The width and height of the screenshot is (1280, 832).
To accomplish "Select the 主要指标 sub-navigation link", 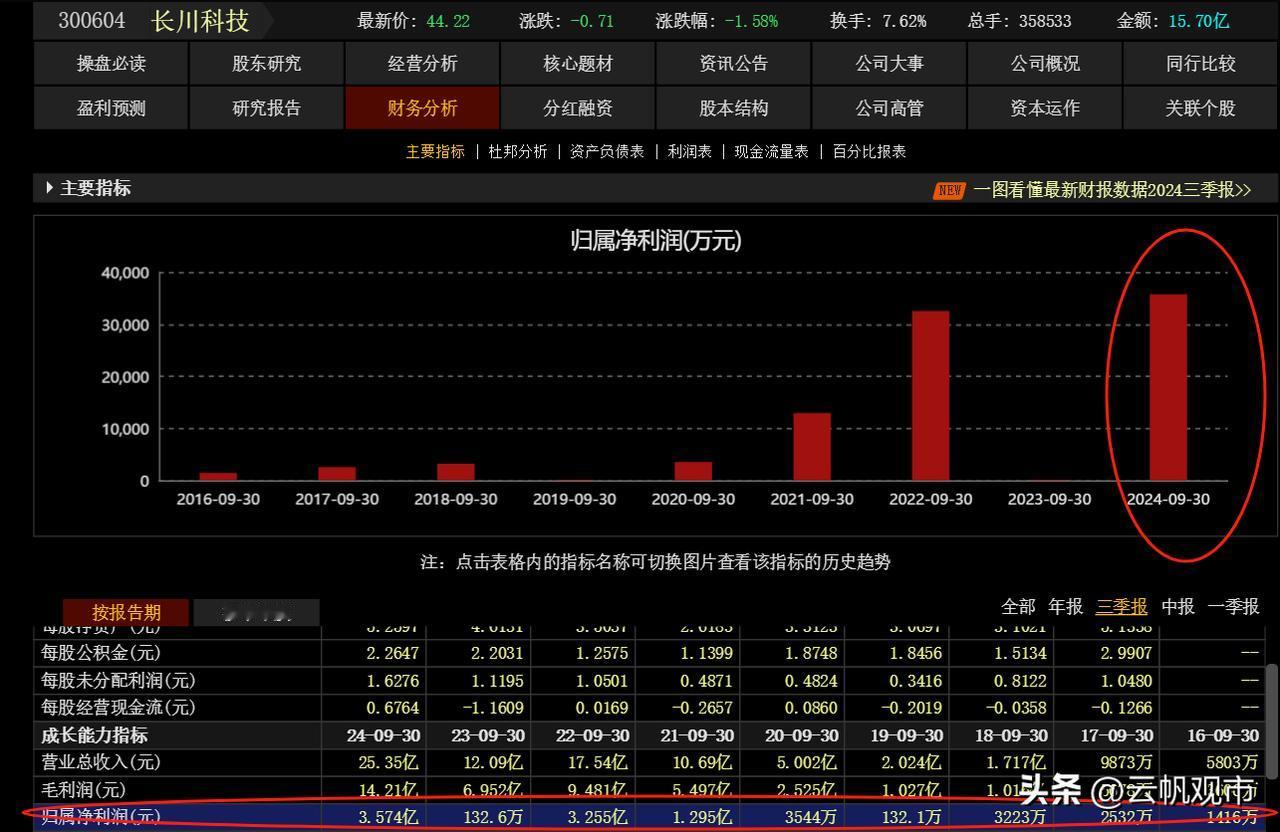I will 435,152.
